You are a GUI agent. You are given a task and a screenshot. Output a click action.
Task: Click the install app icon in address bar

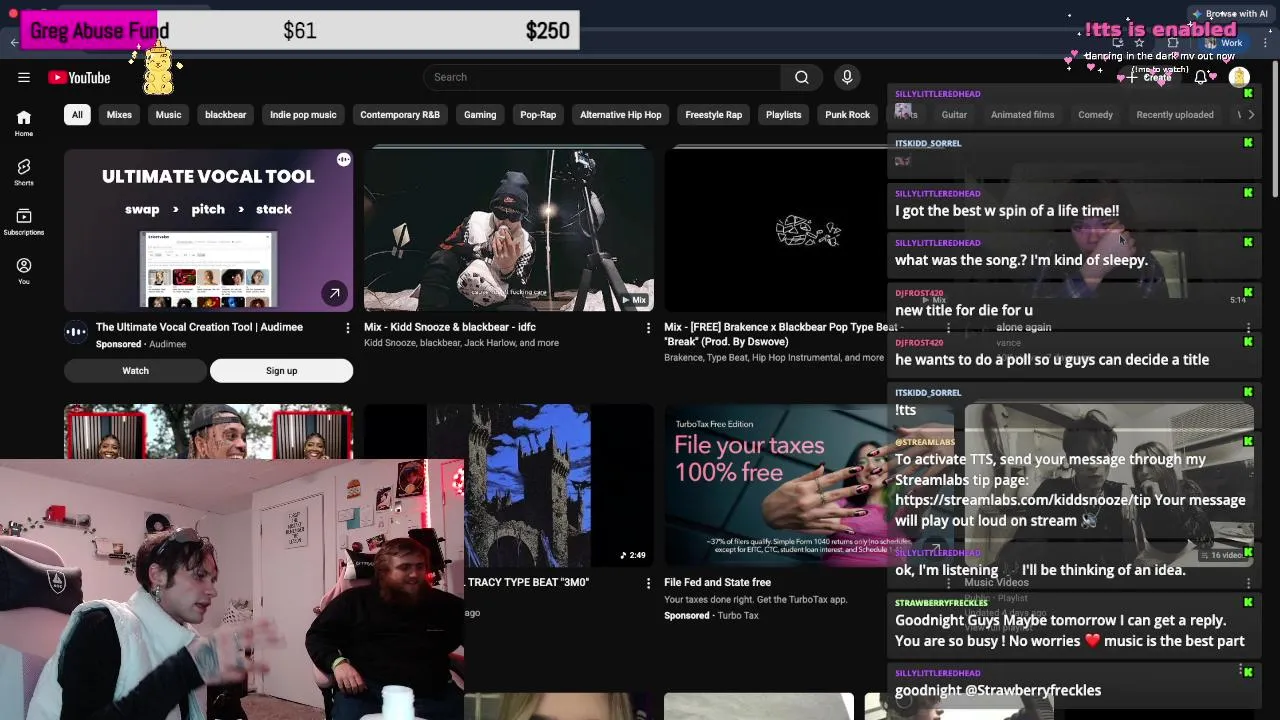[x=1118, y=43]
